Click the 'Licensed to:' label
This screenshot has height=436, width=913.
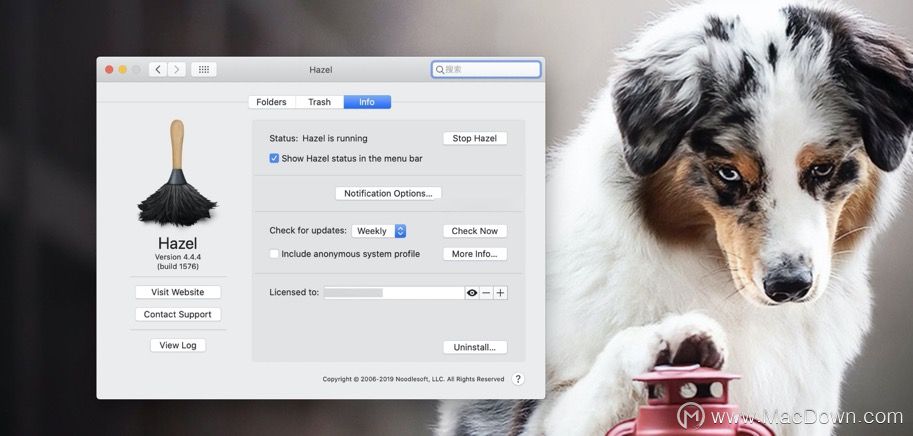(x=294, y=292)
